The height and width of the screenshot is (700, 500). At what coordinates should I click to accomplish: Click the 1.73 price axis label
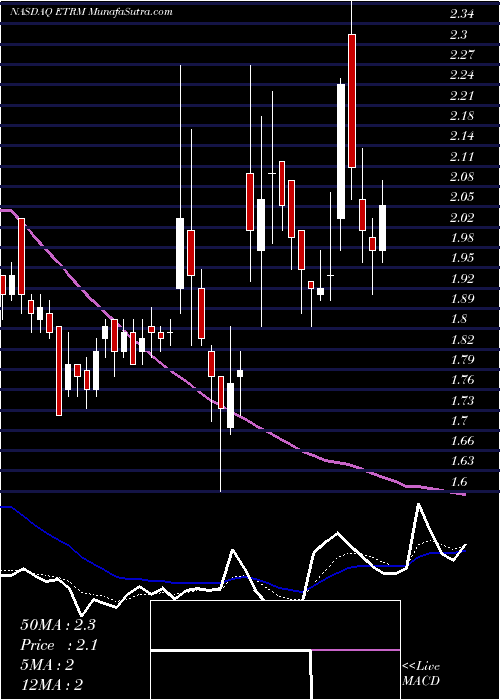(x=462, y=401)
